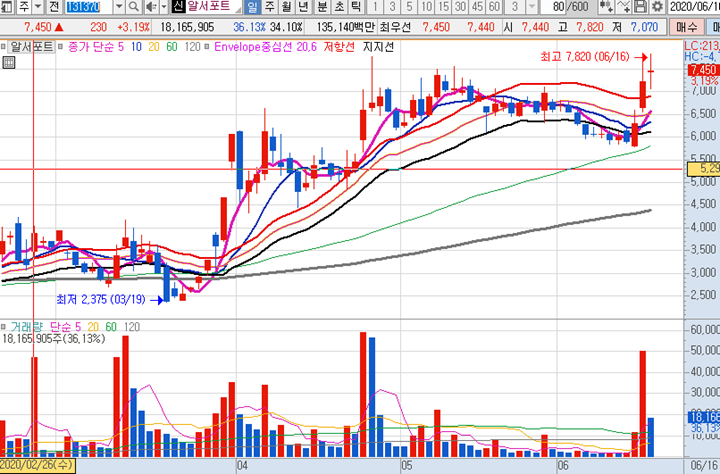Toggle square marker before 종가 단순 legend
Image resolution: width=720 pixels, height=474 pixels.
tap(61, 47)
